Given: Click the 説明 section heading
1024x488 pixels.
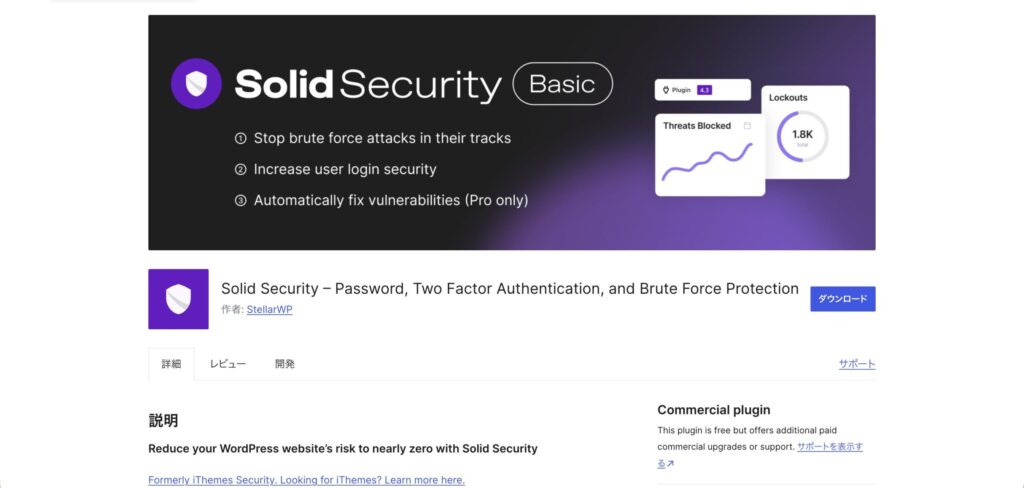Looking at the screenshot, I should coord(163,421).
